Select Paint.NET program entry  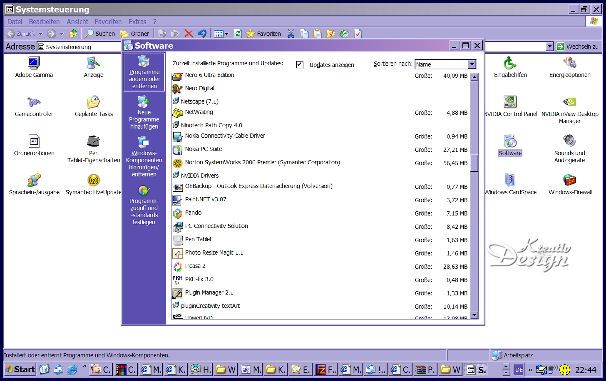click(x=205, y=199)
